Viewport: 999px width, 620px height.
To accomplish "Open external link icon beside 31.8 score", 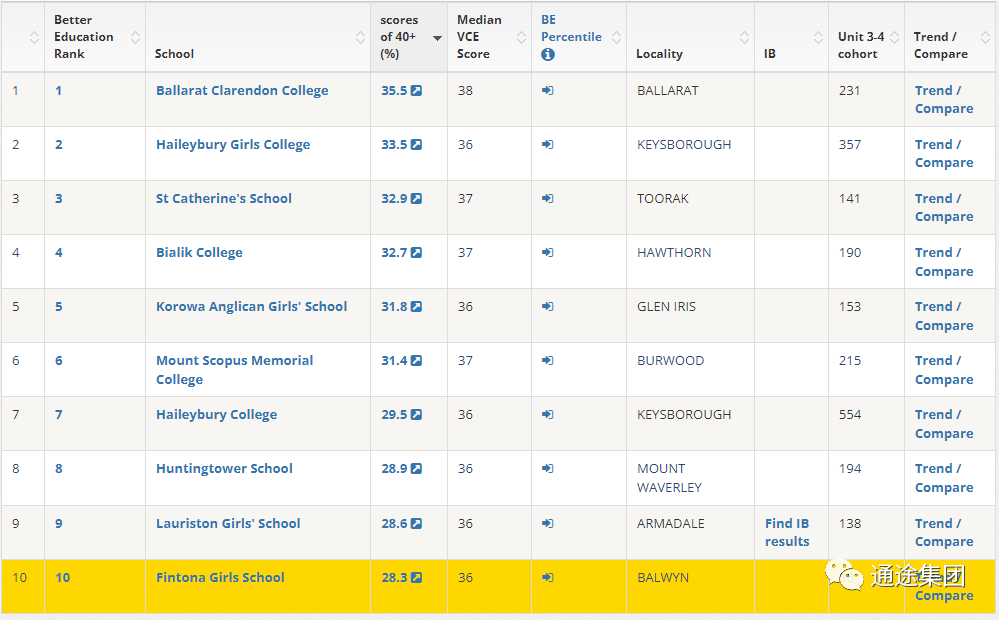I will 416,306.
